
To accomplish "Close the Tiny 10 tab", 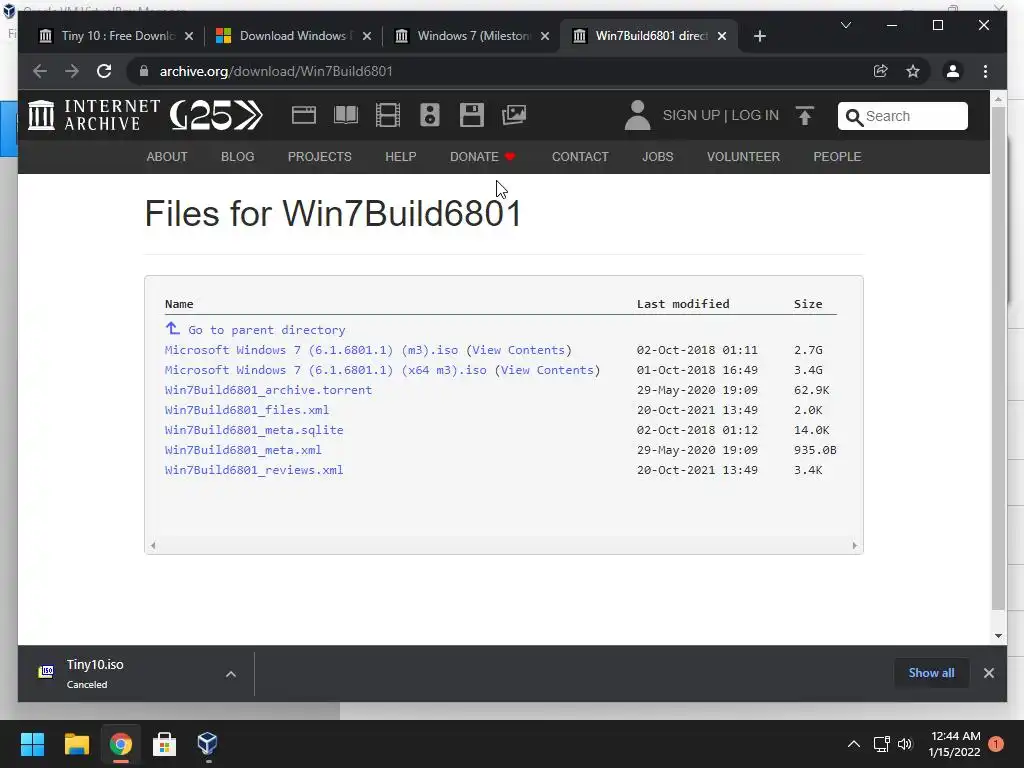I will 189,37.
